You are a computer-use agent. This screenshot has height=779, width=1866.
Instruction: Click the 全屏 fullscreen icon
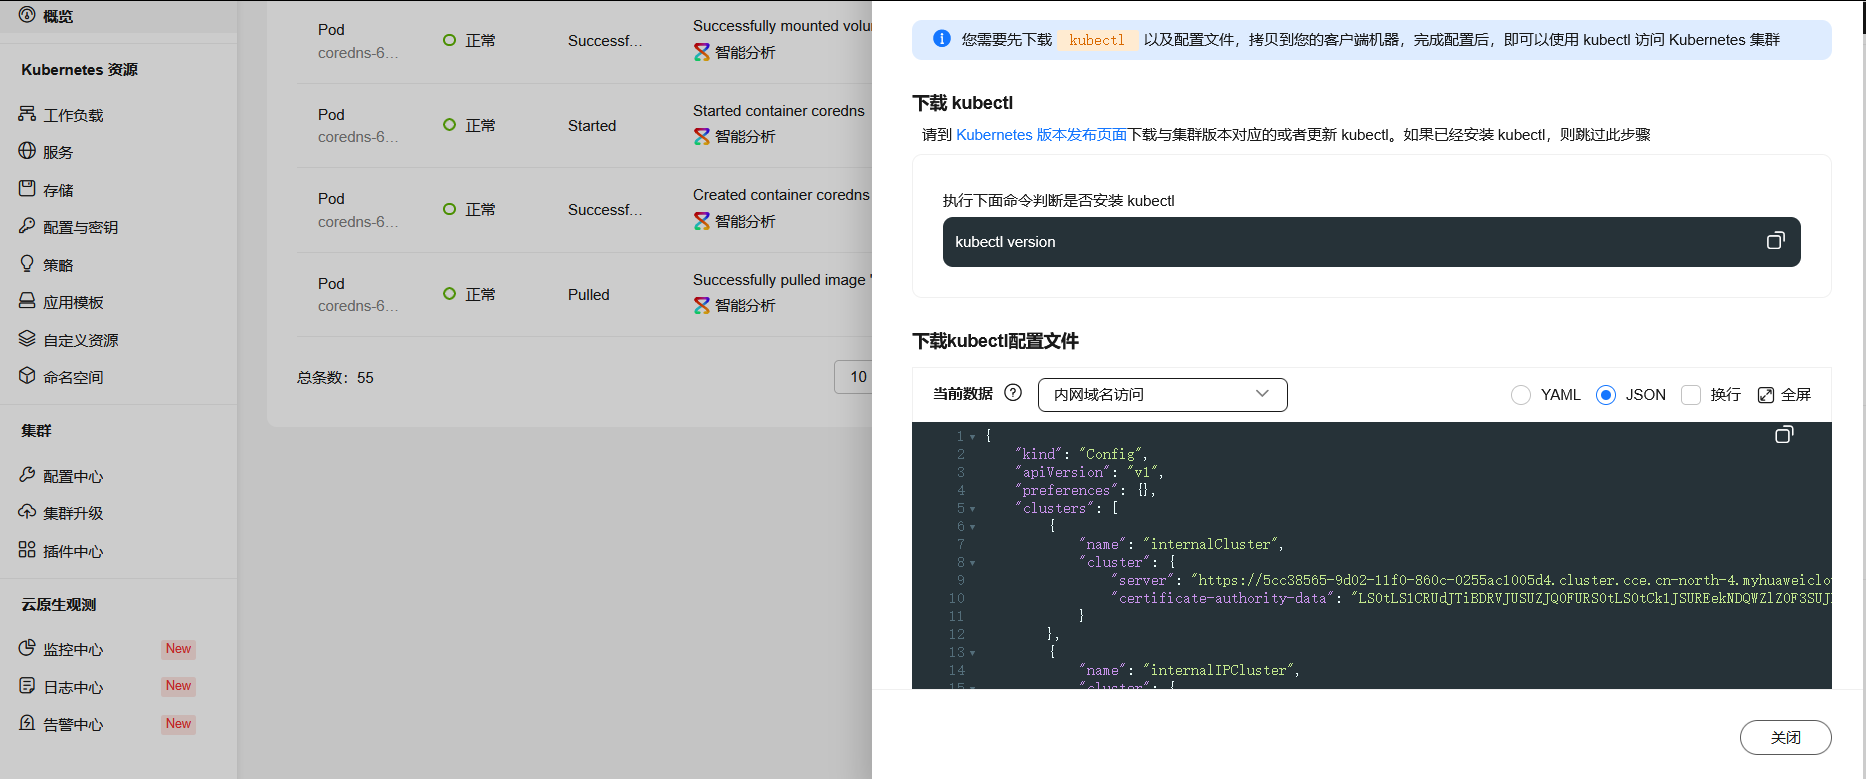coord(1766,395)
